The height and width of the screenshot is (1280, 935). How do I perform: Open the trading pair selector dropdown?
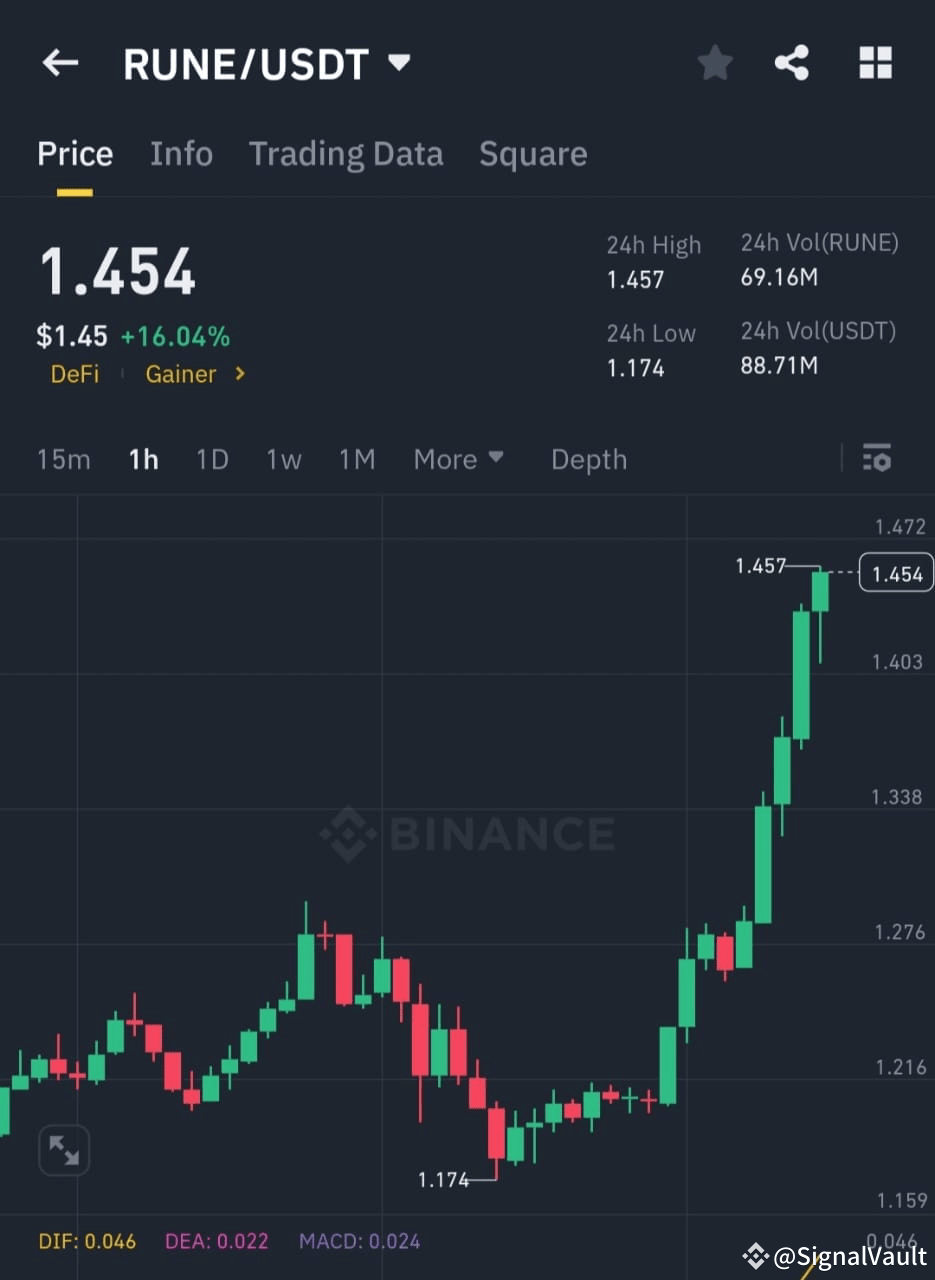397,62
